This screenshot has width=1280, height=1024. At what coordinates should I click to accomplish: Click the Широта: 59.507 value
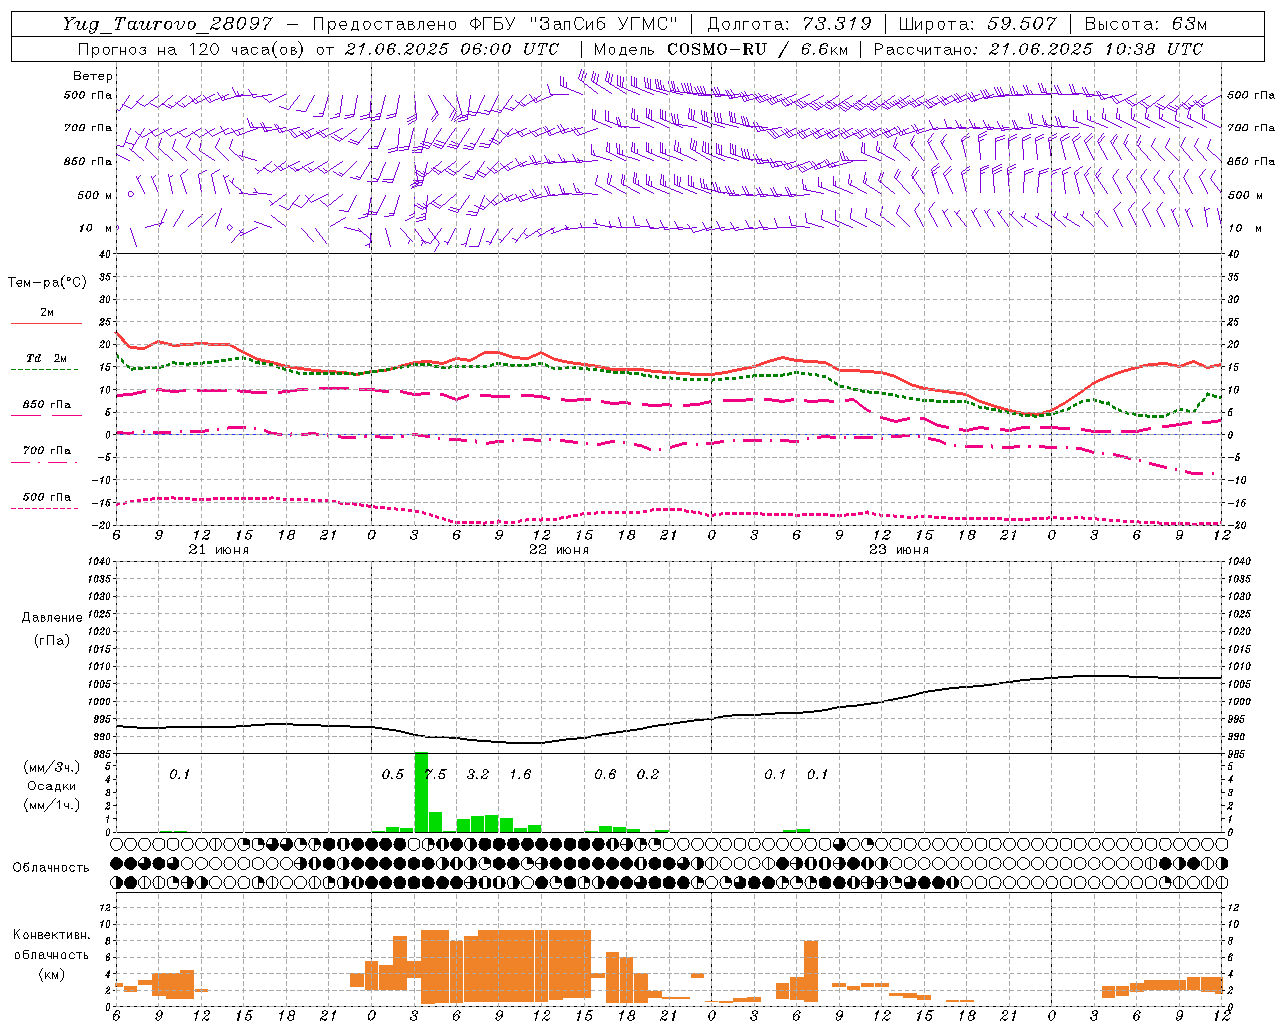click(x=977, y=24)
